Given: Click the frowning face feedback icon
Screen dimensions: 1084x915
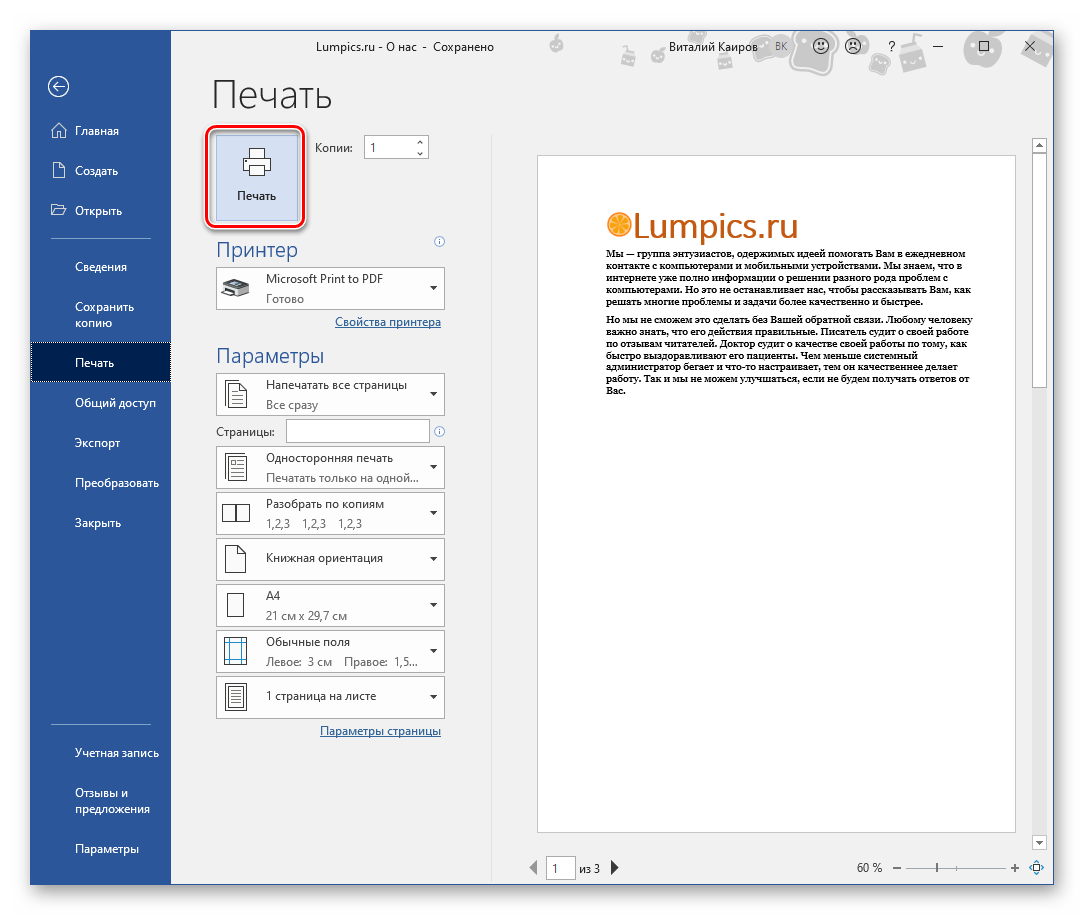Looking at the screenshot, I should [853, 47].
